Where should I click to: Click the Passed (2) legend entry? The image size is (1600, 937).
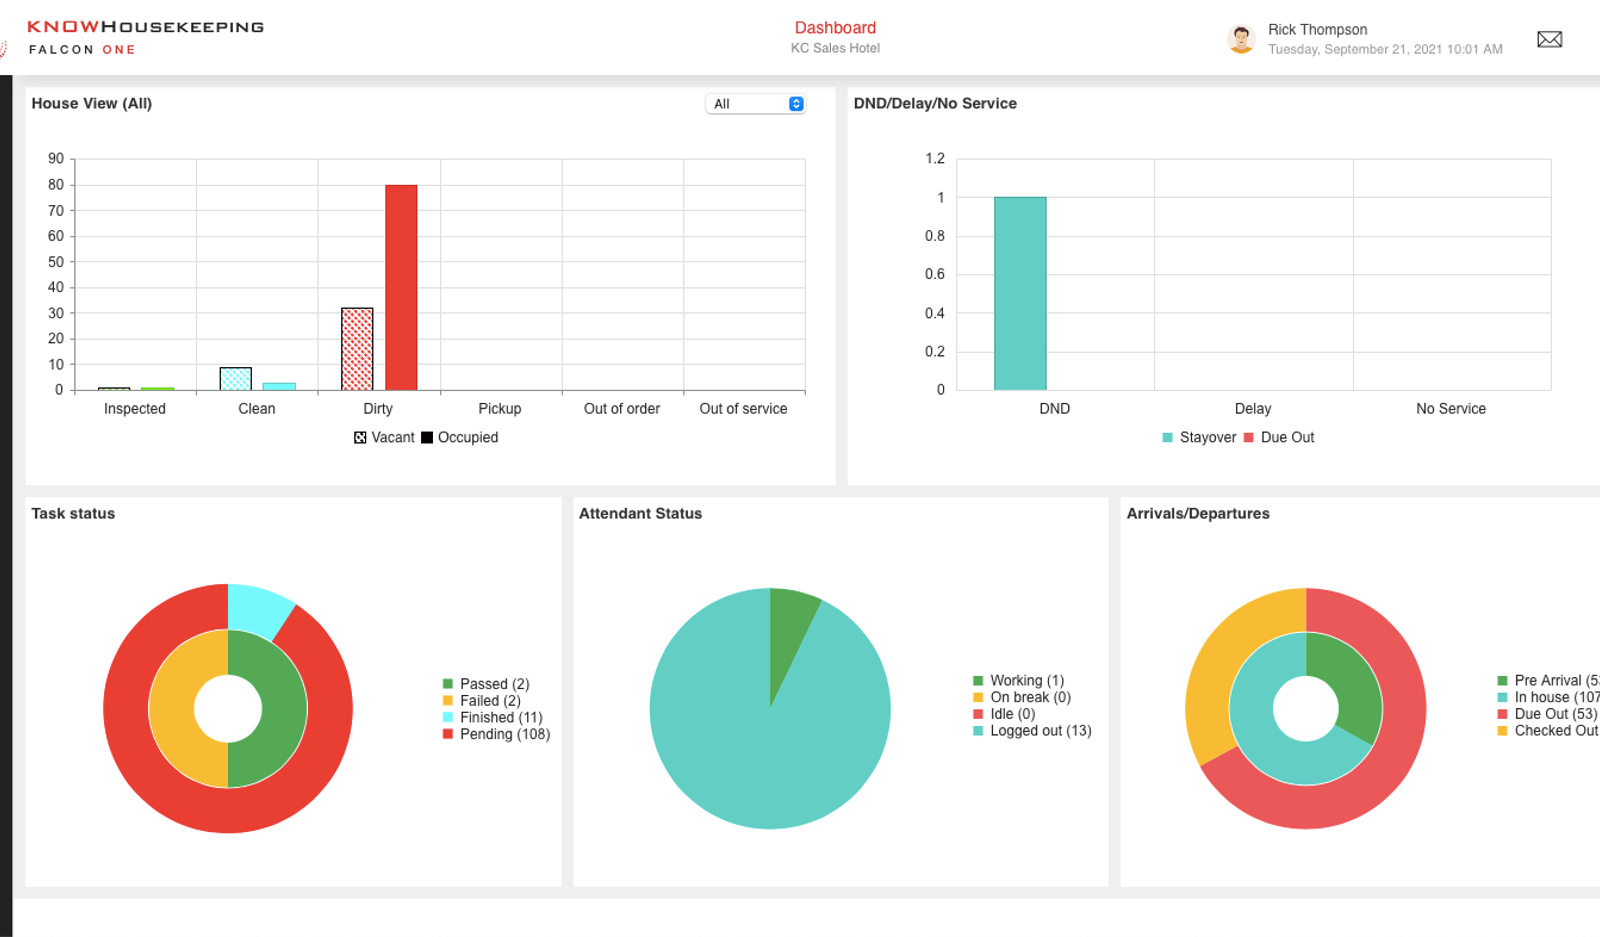coord(486,684)
